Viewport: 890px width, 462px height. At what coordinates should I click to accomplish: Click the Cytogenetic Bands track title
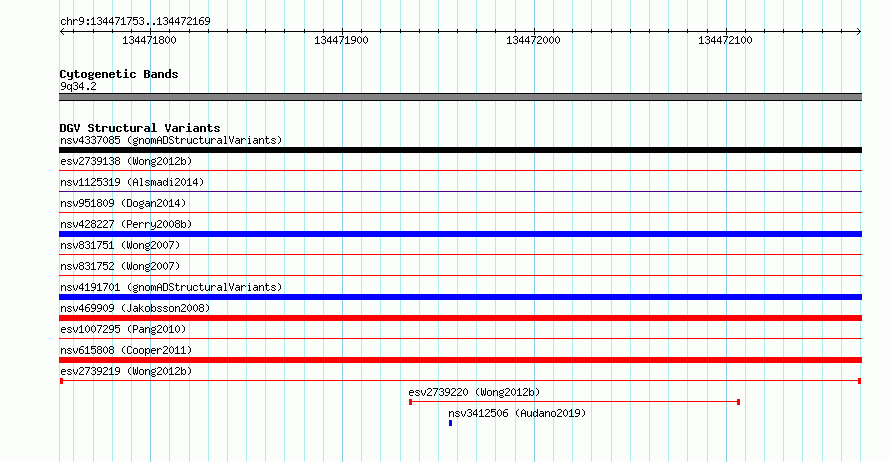pos(119,74)
